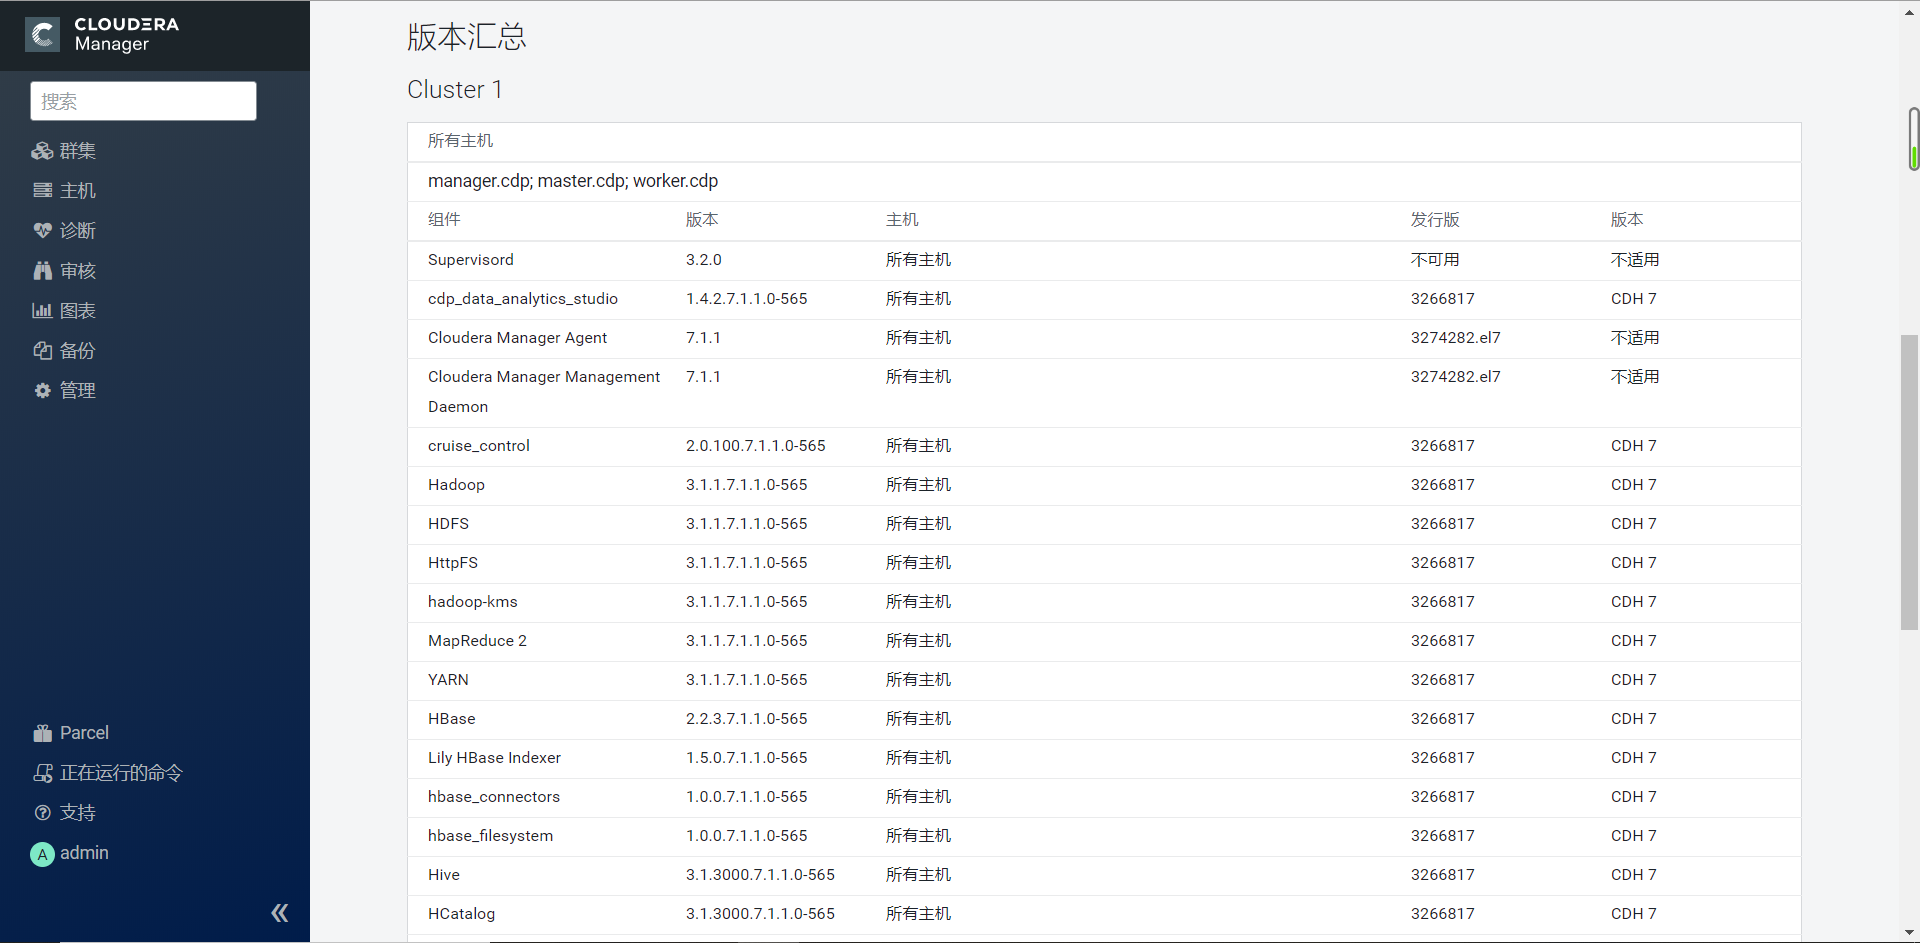Click the 正在运行的命令 running commands icon

point(42,773)
